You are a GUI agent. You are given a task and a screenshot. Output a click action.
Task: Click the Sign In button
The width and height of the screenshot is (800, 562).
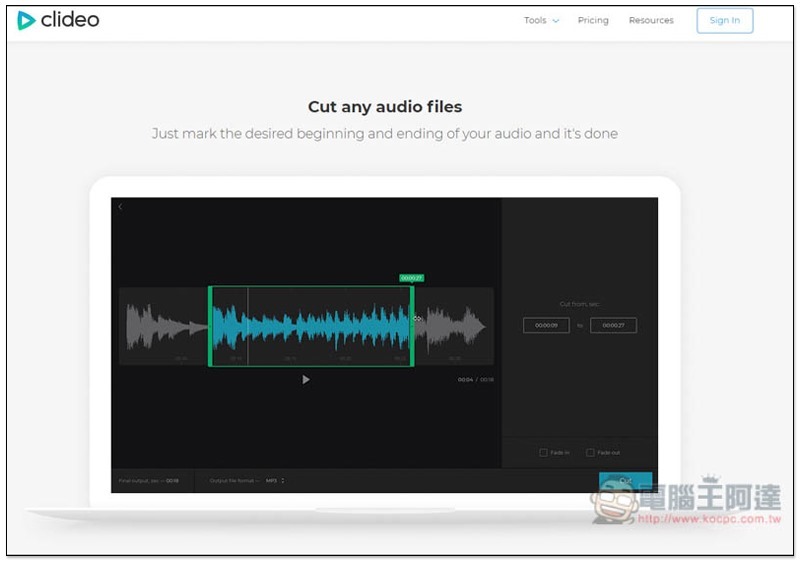[x=724, y=20]
